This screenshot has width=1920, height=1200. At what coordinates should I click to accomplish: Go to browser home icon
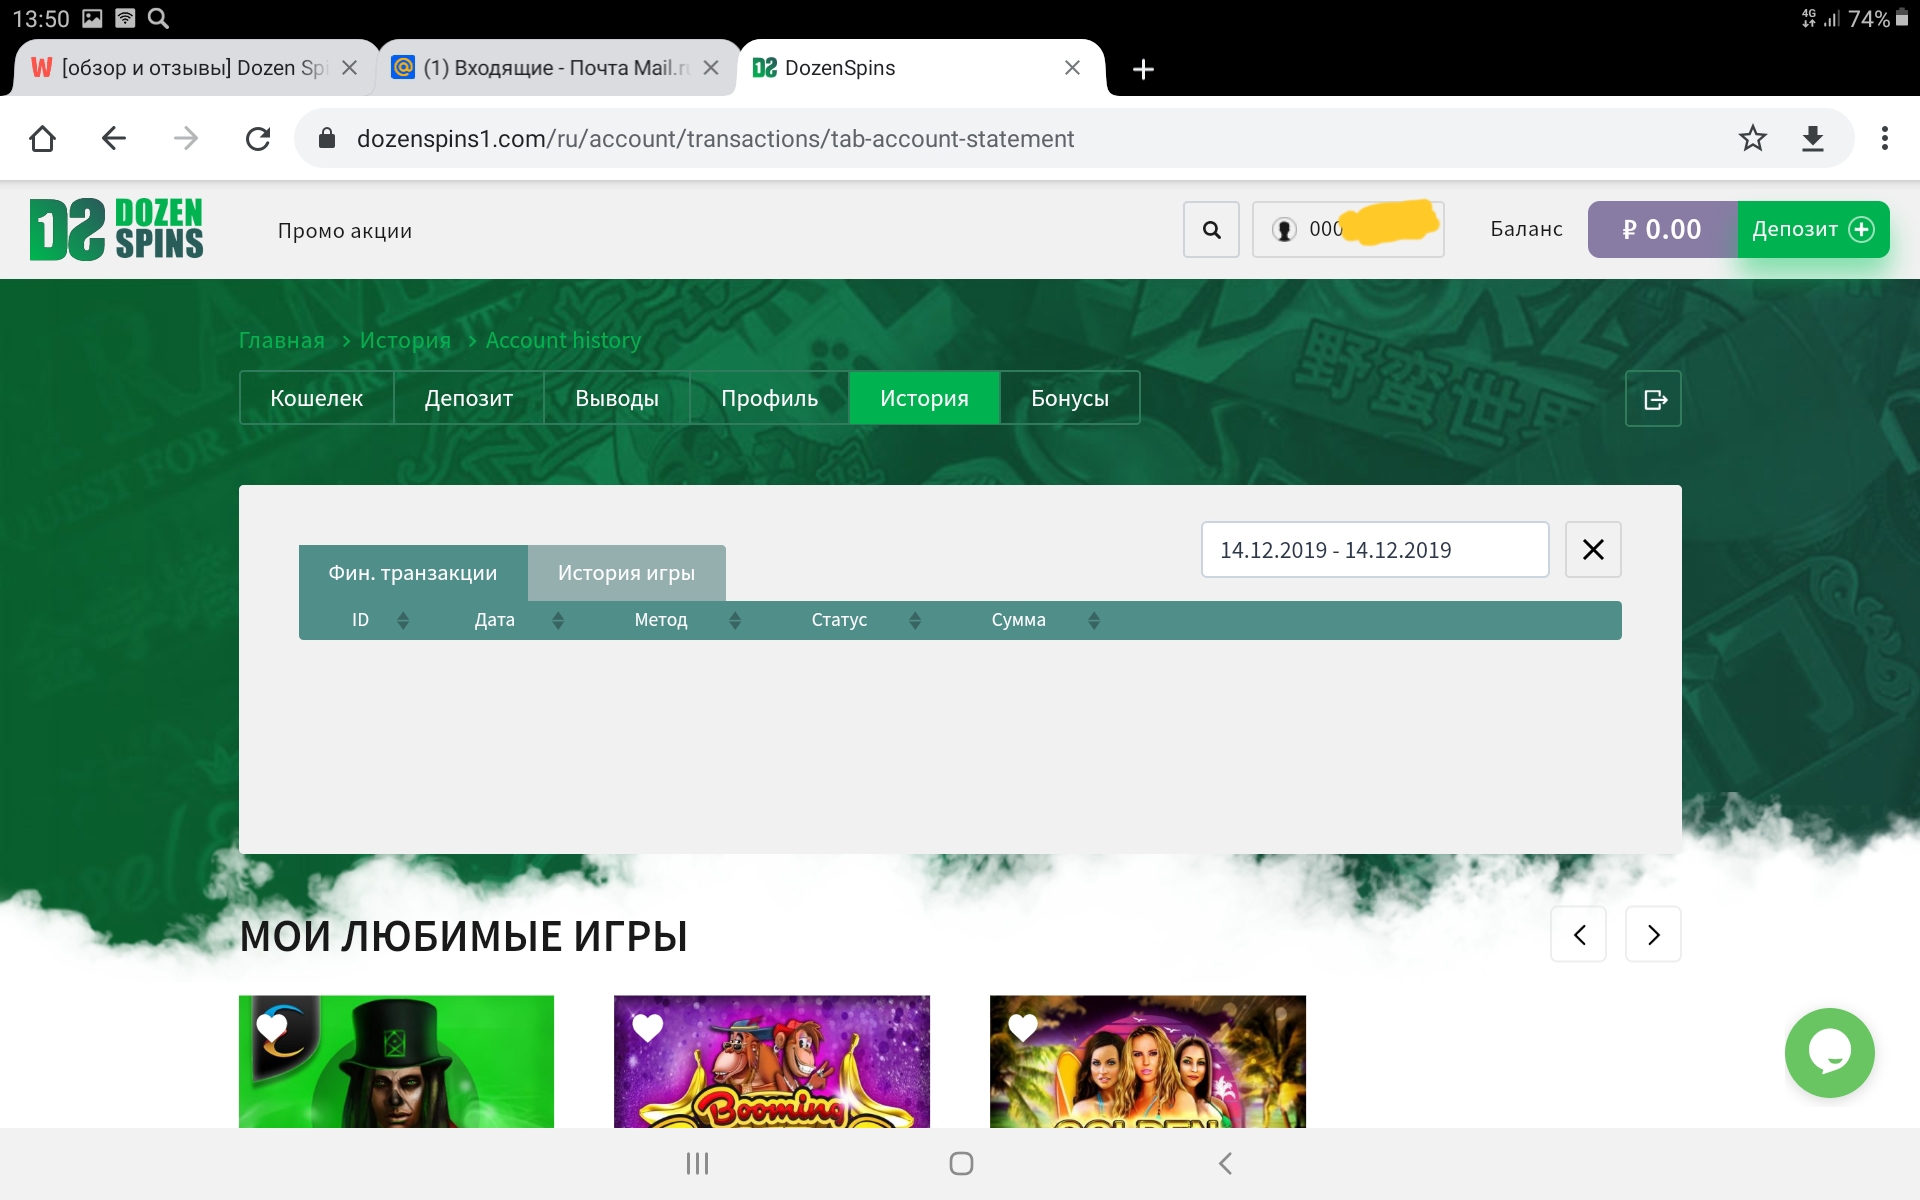coord(42,138)
